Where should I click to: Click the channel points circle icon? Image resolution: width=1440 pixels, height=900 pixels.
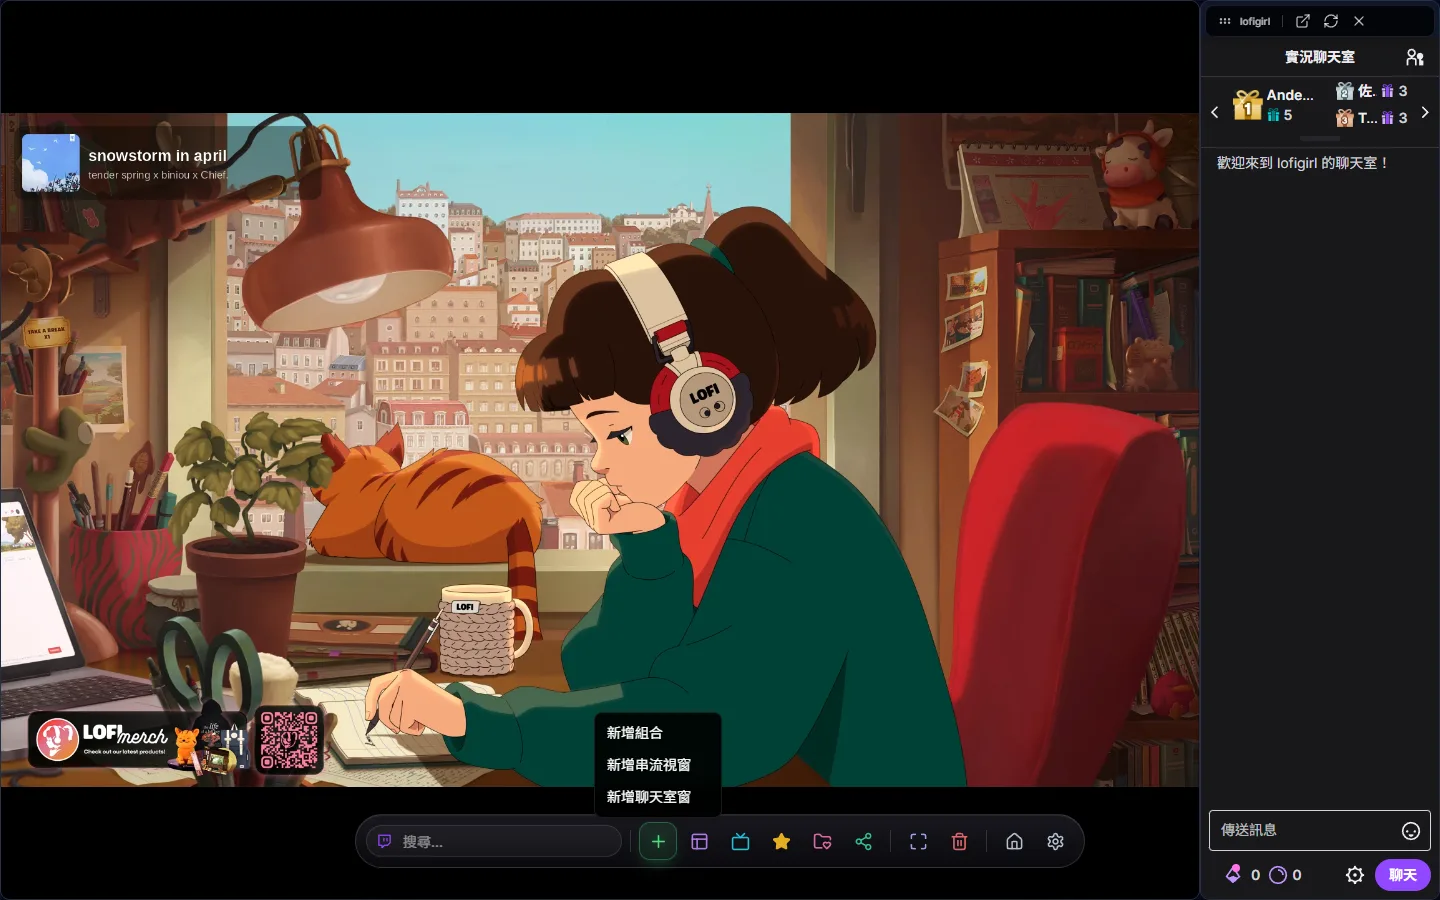pos(1278,875)
